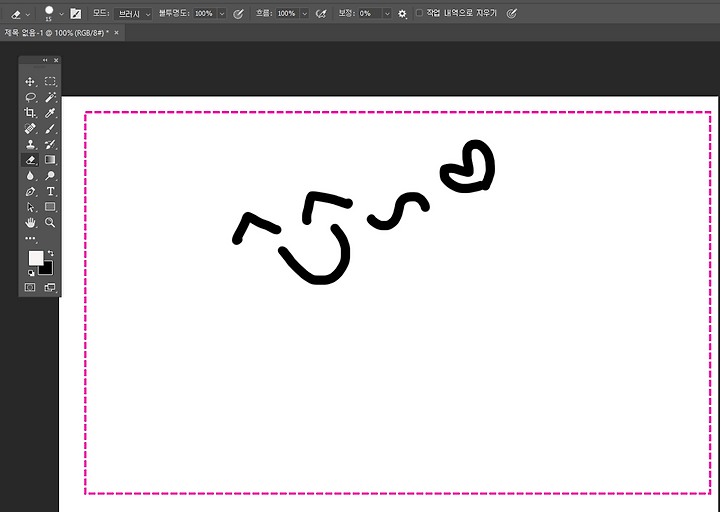Toggle the Brush Settings panel

(x=76, y=14)
